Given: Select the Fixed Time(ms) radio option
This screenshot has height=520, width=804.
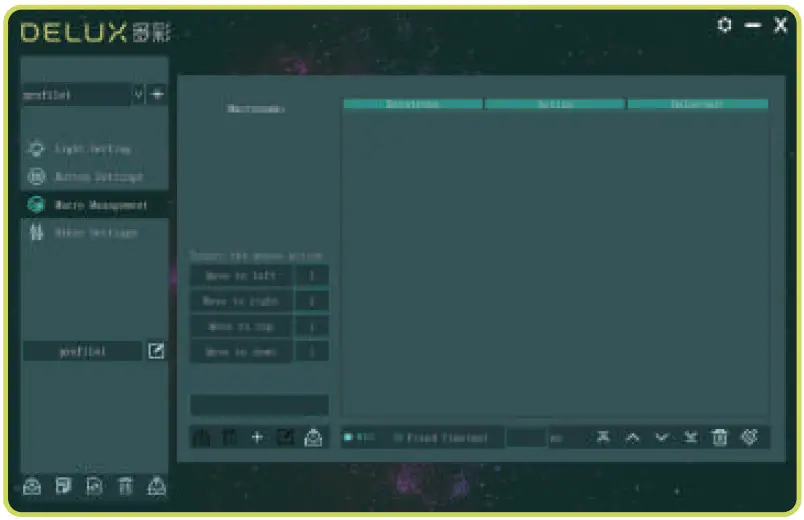Looking at the screenshot, I should pos(441,438).
